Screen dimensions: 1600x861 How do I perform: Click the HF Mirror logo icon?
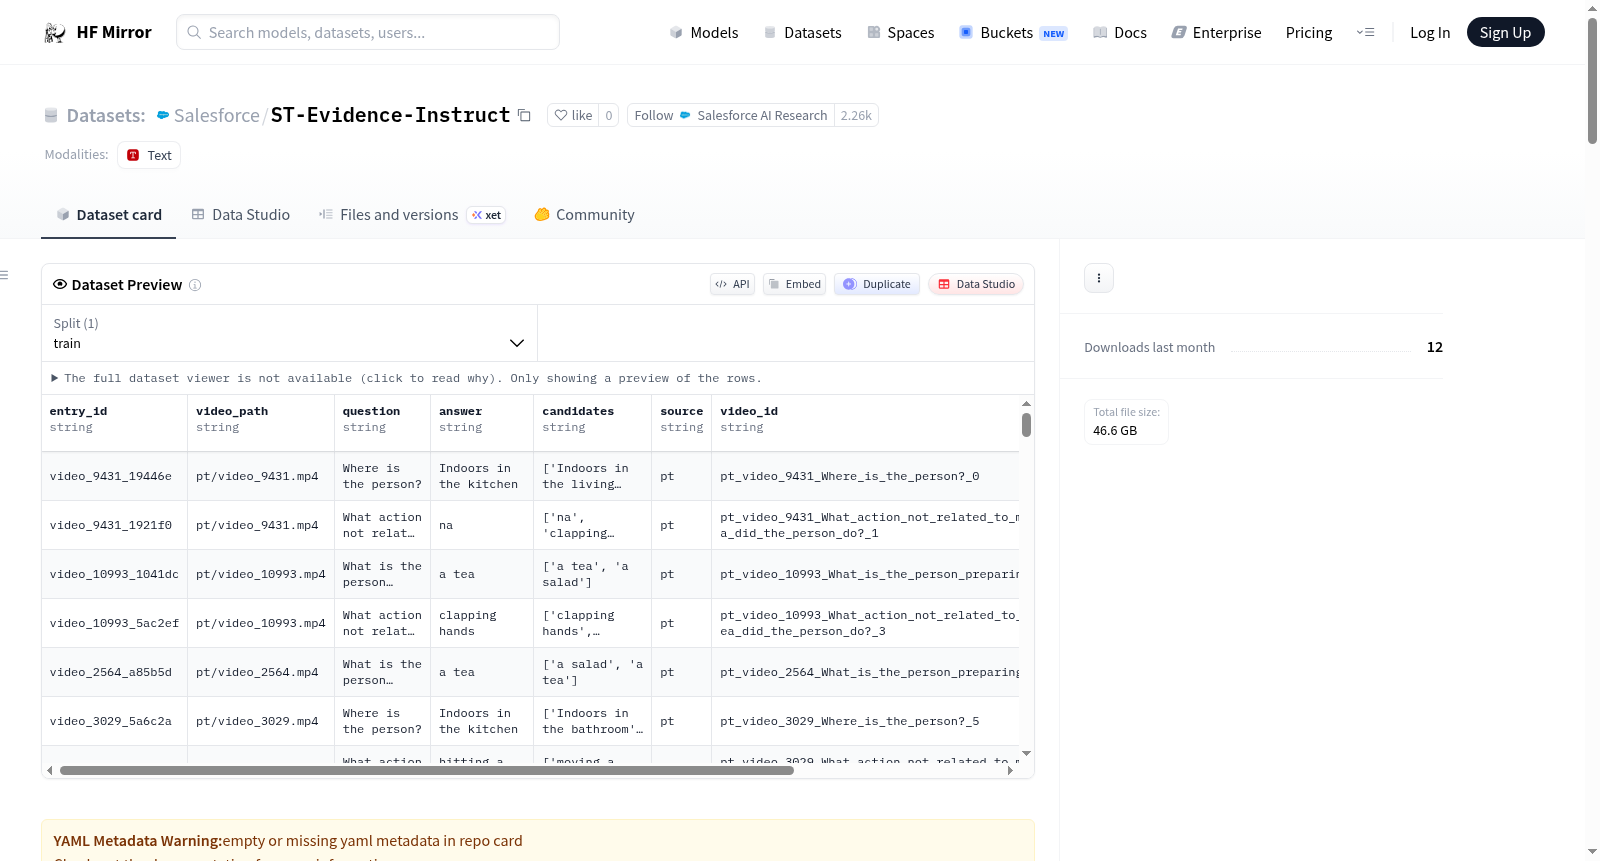point(55,33)
